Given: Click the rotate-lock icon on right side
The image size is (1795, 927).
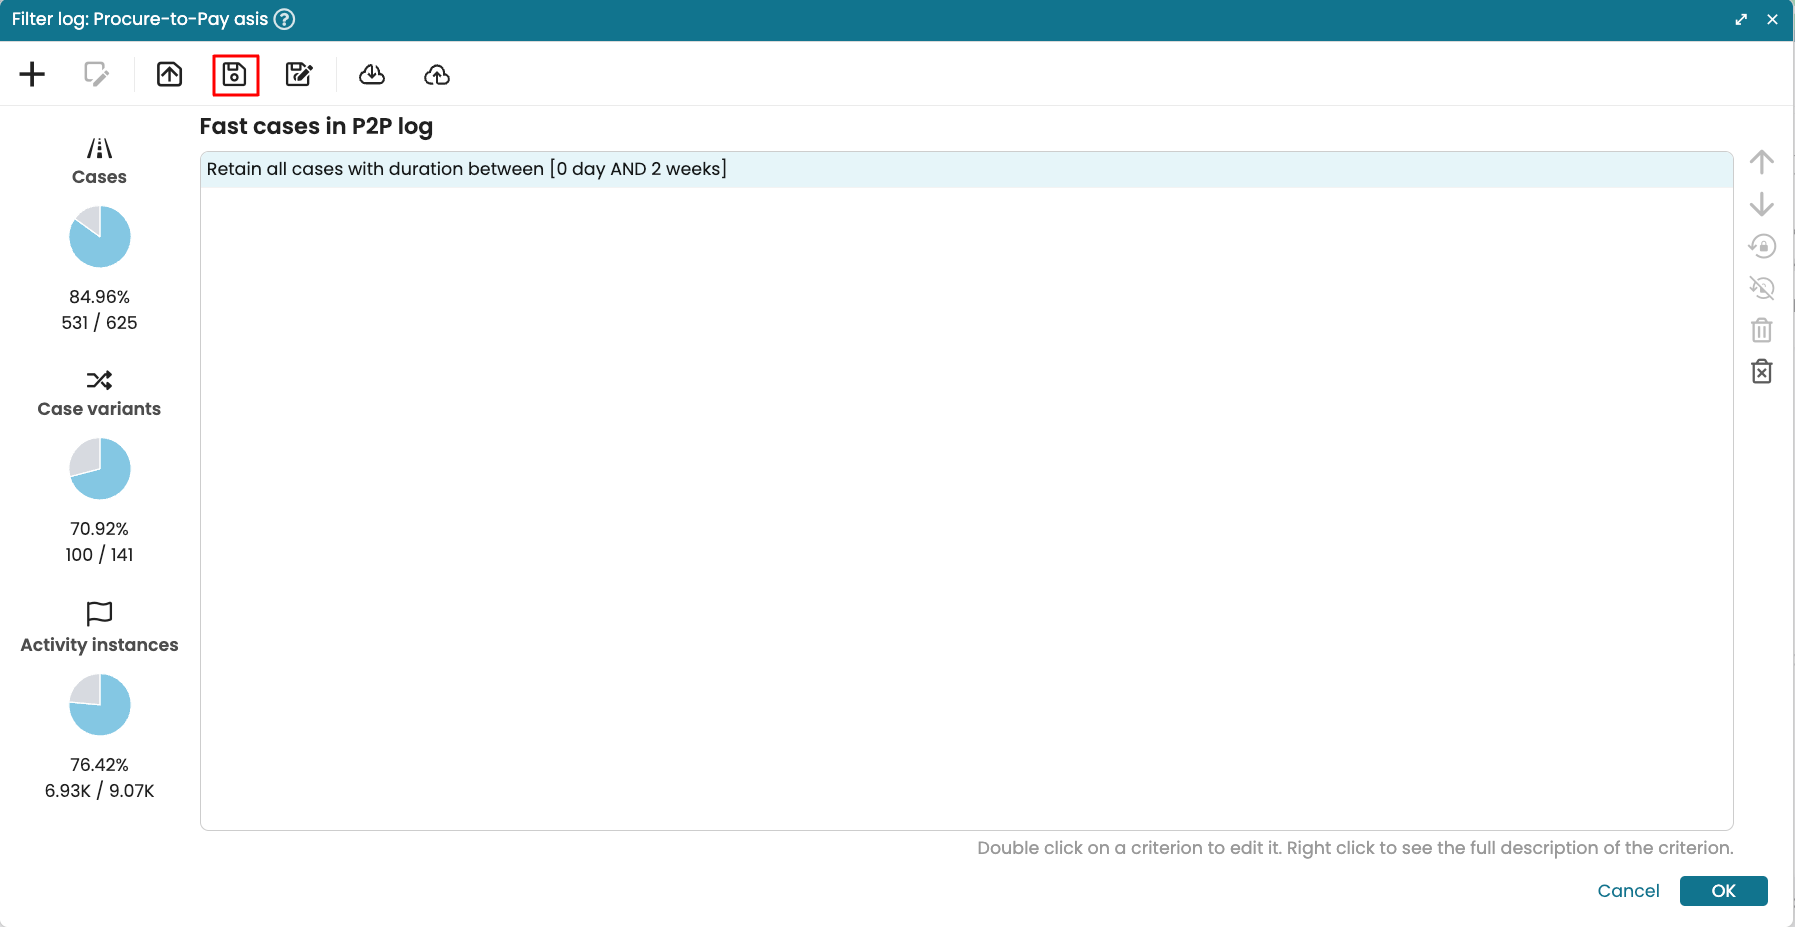Looking at the screenshot, I should pos(1761,246).
